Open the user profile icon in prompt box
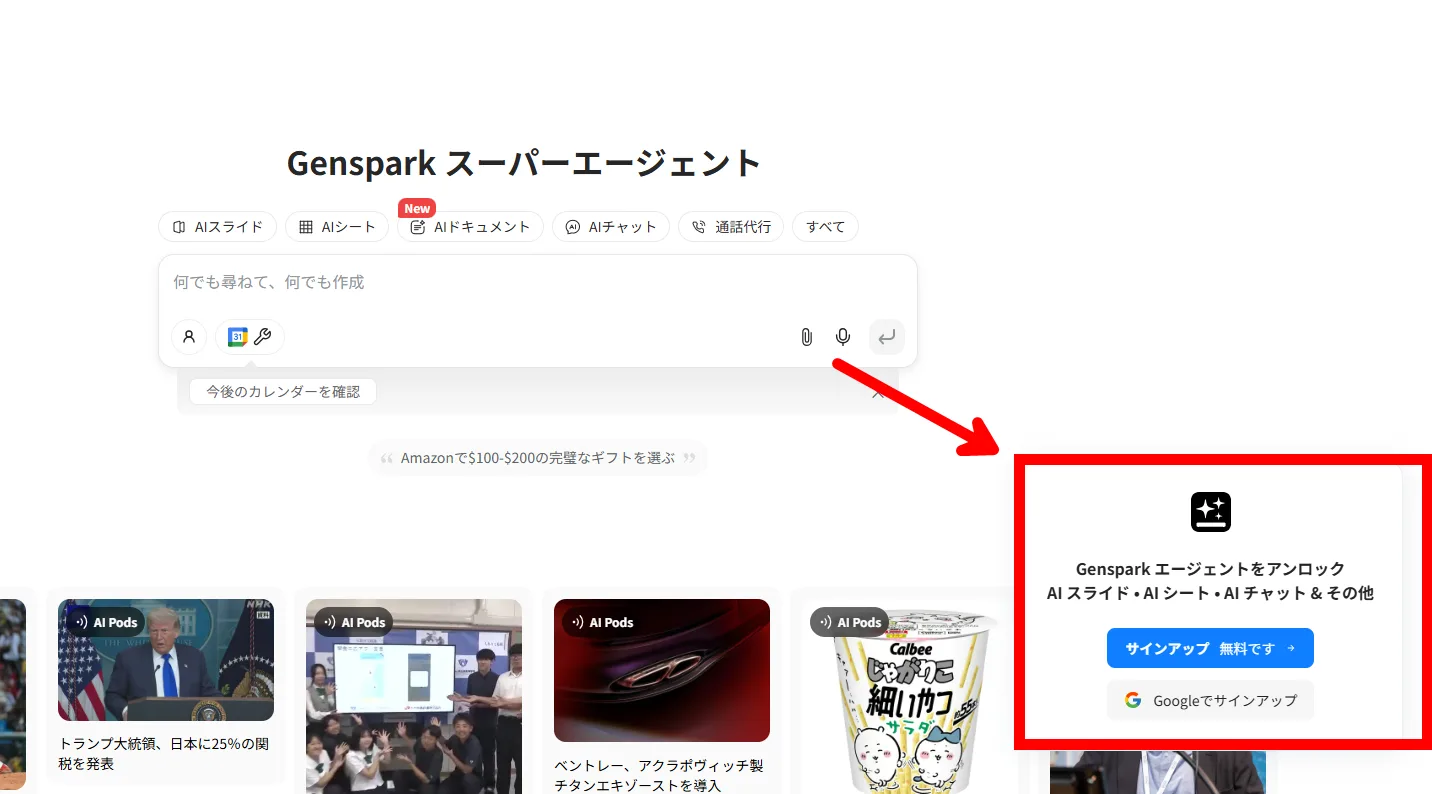This screenshot has width=1432, height=794. [189, 337]
